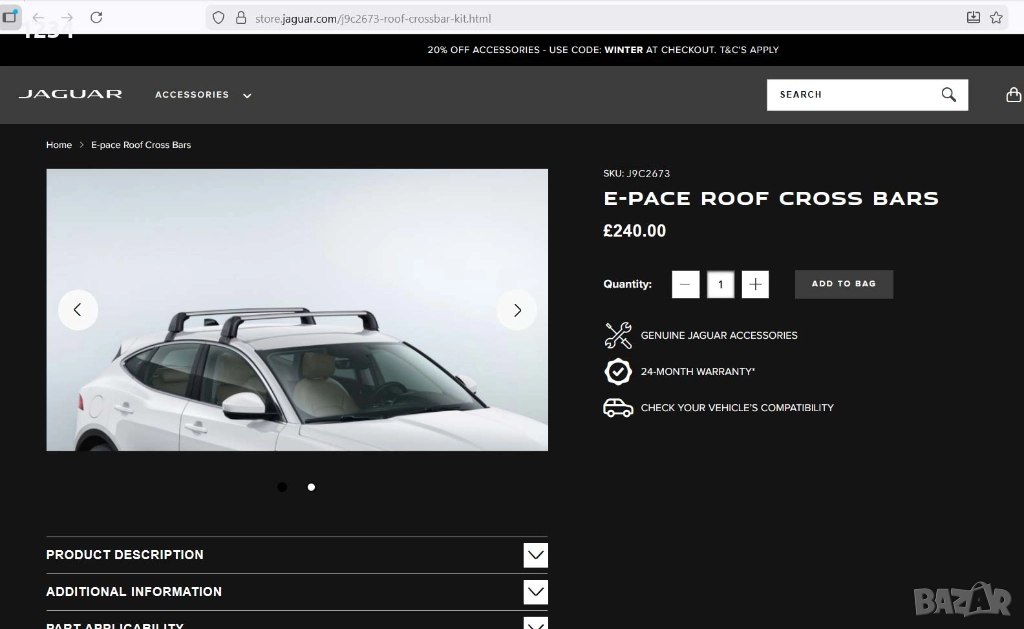The width and height of the screenshot is (1024, 629).
Task: Reload the page with the refresh icon
Action: pyautogui.click(x=96, y=18)
